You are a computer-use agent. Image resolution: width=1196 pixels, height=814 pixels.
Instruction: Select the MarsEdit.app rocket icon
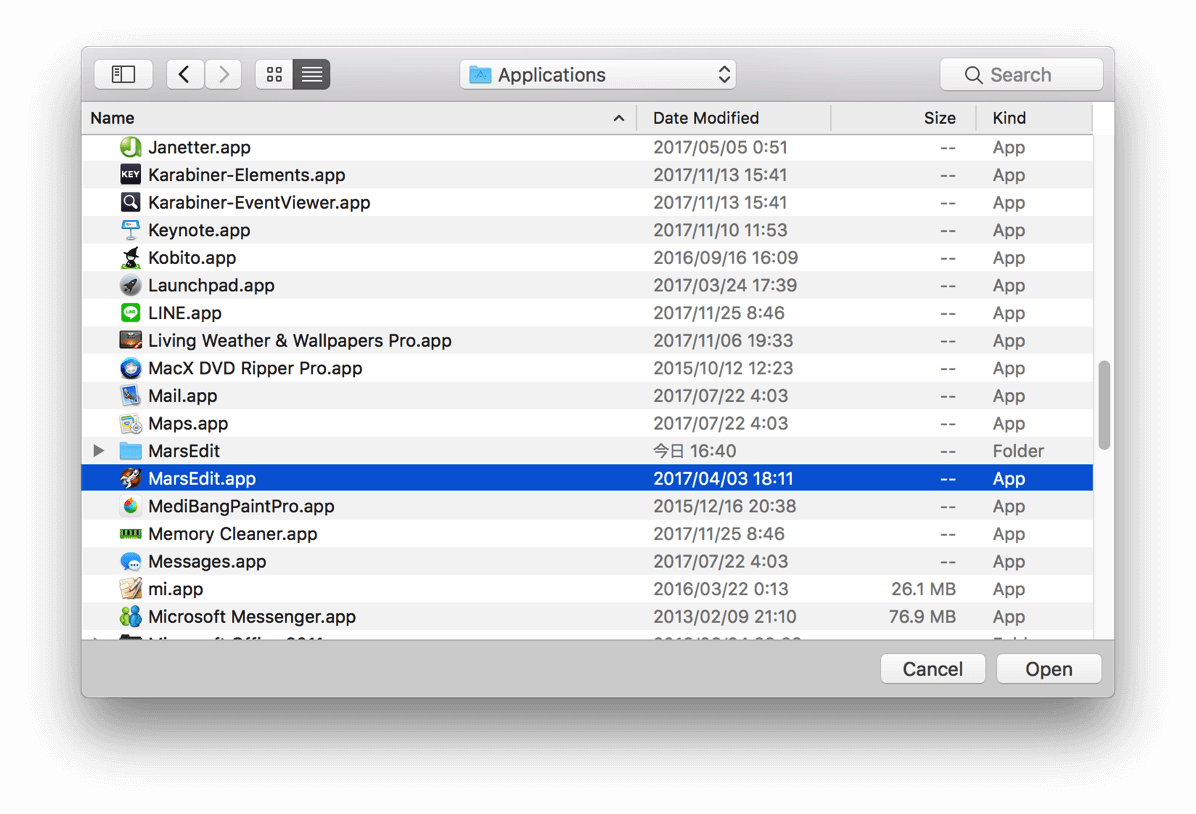[130, 478]
